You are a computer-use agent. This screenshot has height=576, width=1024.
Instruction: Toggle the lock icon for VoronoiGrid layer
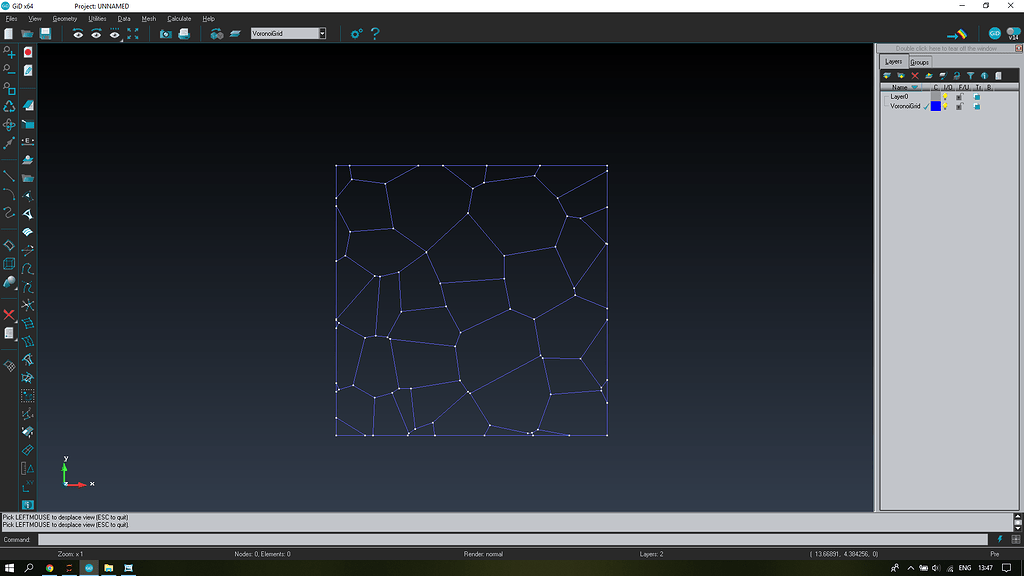point(959,106)
